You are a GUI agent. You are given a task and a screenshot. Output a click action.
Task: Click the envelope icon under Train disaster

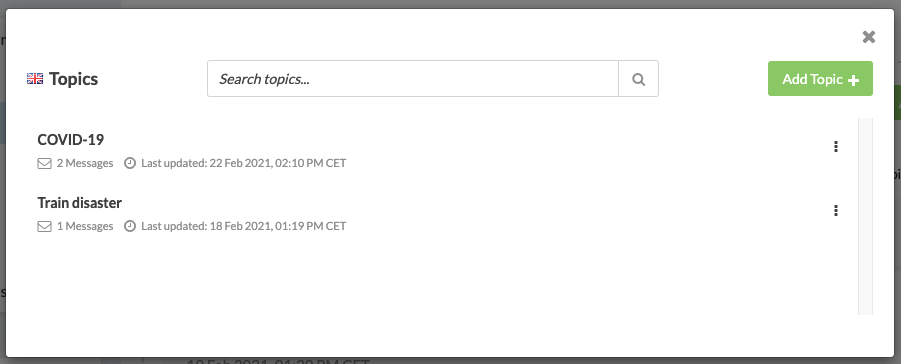coord(44,227)
